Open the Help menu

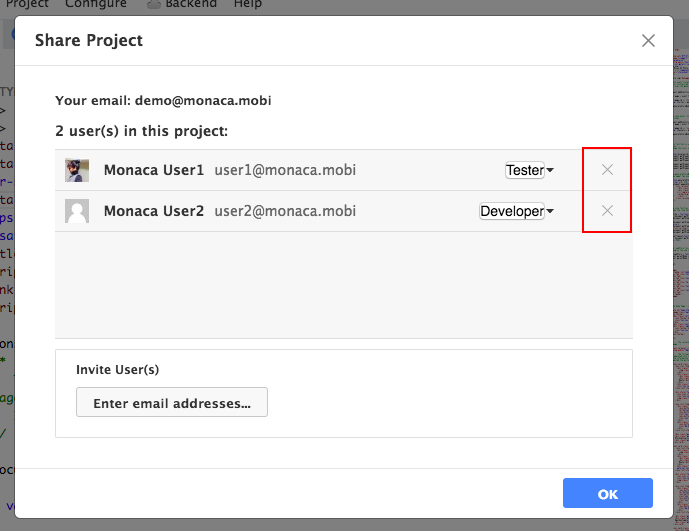point(248,4)
